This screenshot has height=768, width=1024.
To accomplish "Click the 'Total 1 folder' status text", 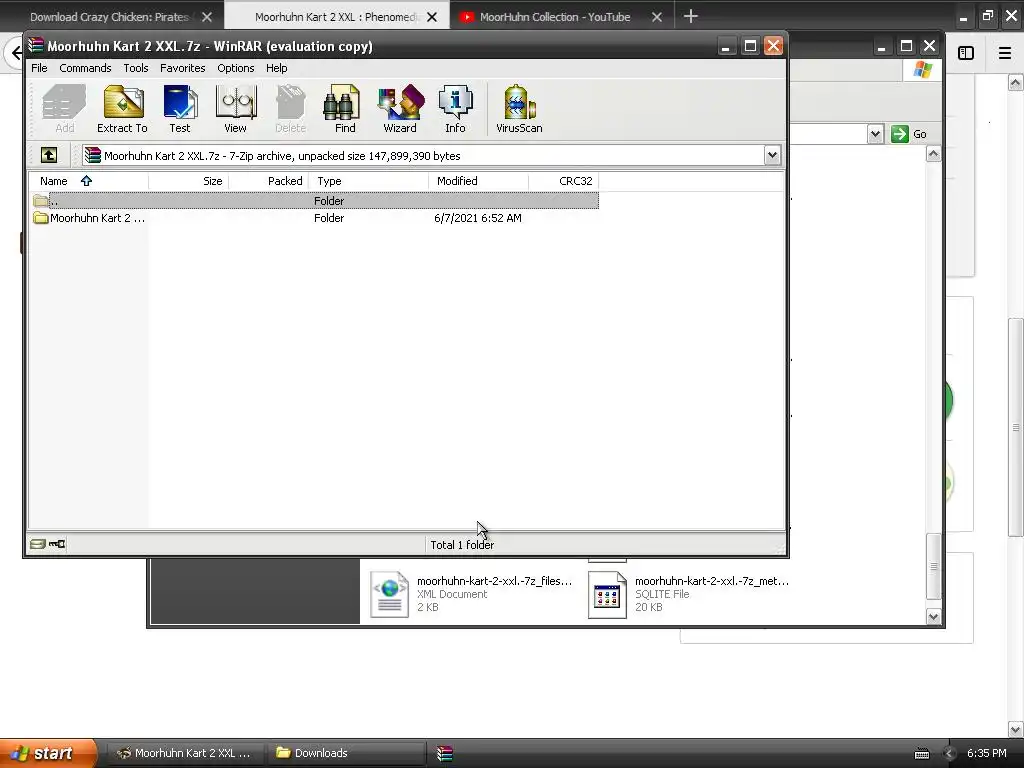I will point(462,545).
